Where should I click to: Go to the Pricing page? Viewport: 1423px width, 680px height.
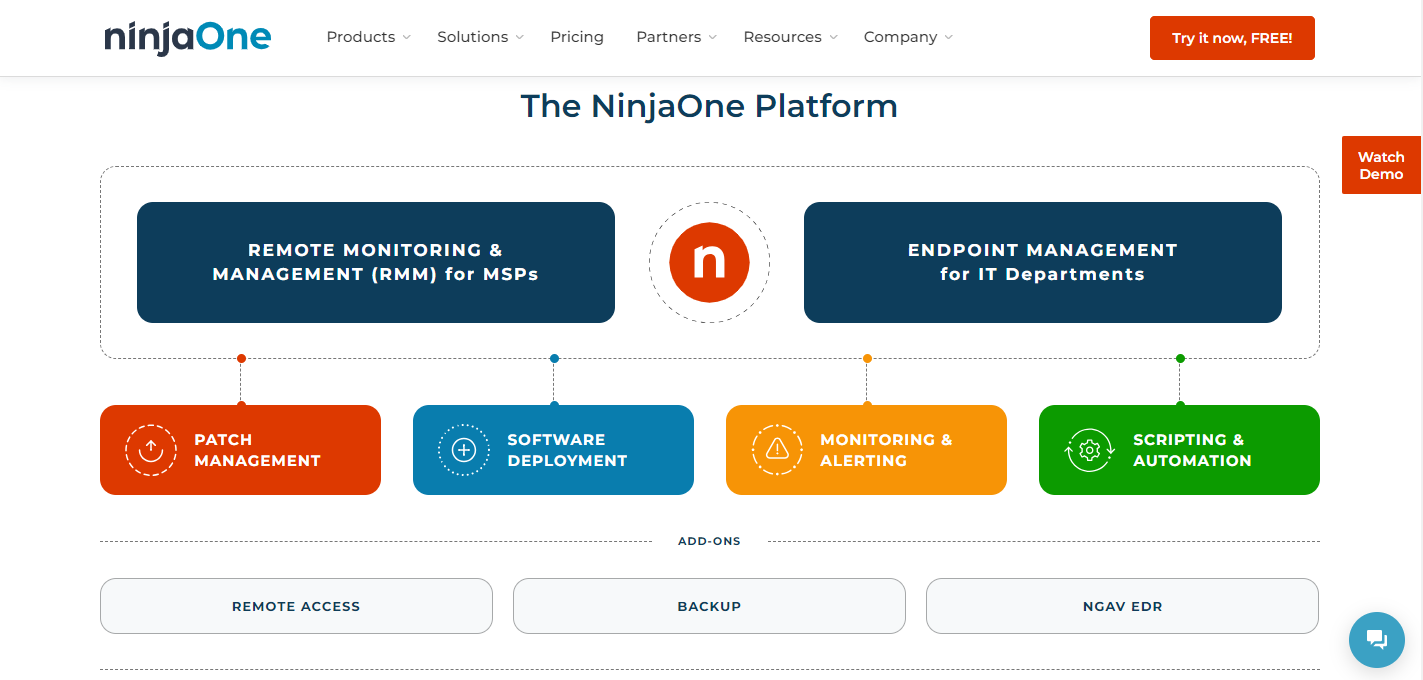(577, 37)
